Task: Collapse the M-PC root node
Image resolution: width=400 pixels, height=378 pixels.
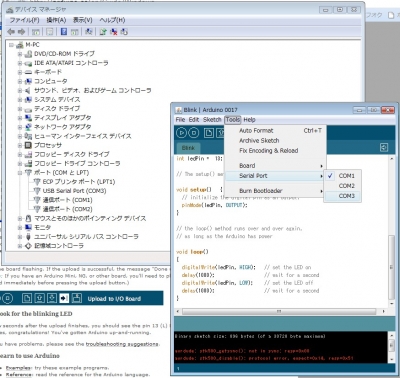Action: coord(12,45)
